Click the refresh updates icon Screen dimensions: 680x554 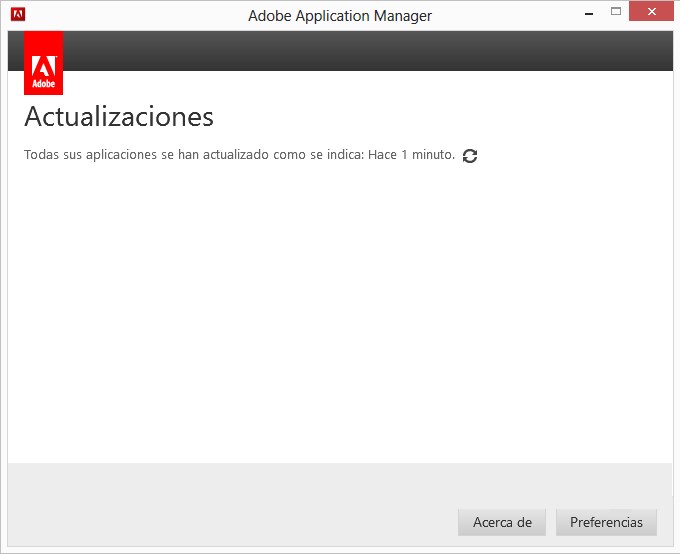coord(470,156)
